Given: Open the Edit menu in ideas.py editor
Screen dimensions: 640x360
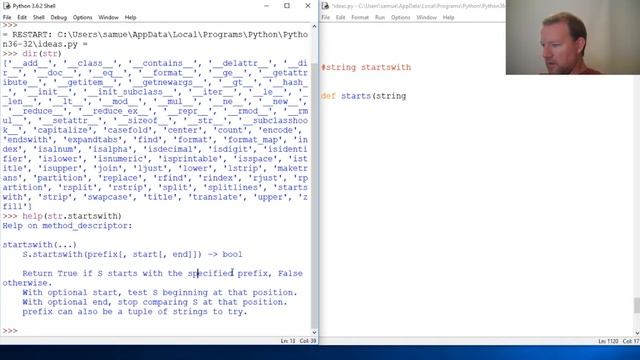Looking at the screenshot, I should [x=340, y=18].
